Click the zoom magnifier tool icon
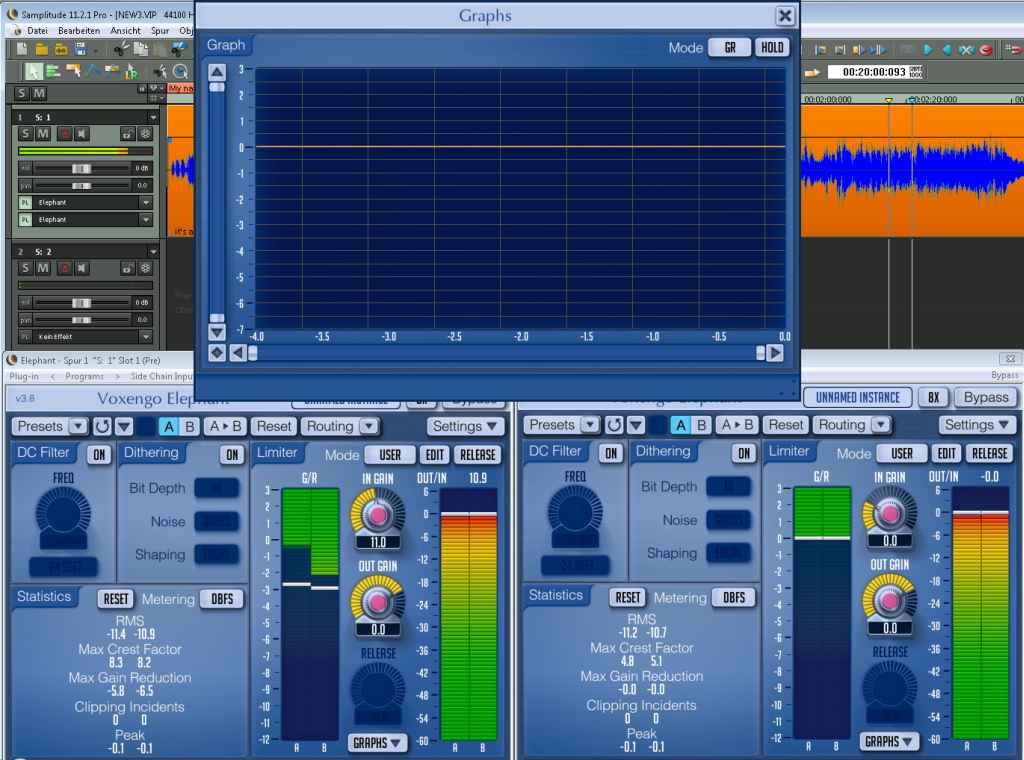Image resolution: width=1024 pixels, height=760 pixels. (181, 71)
